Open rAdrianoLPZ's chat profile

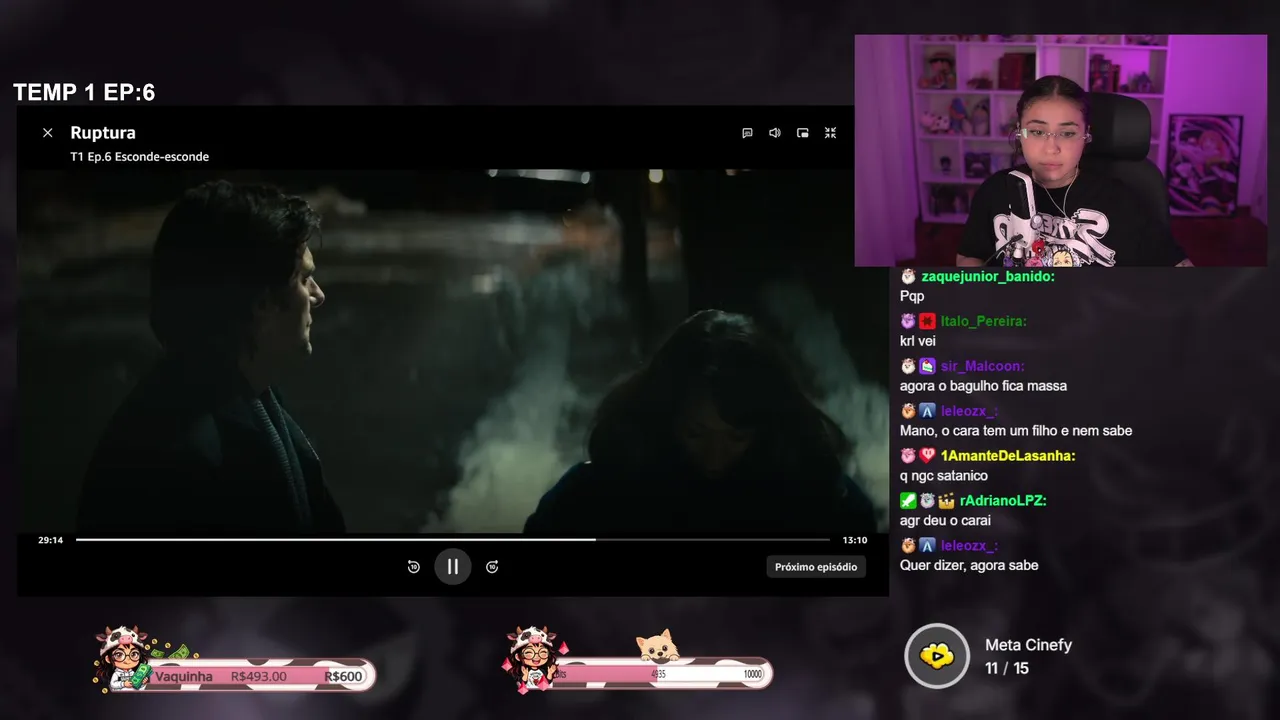[x=1003, y=500]
